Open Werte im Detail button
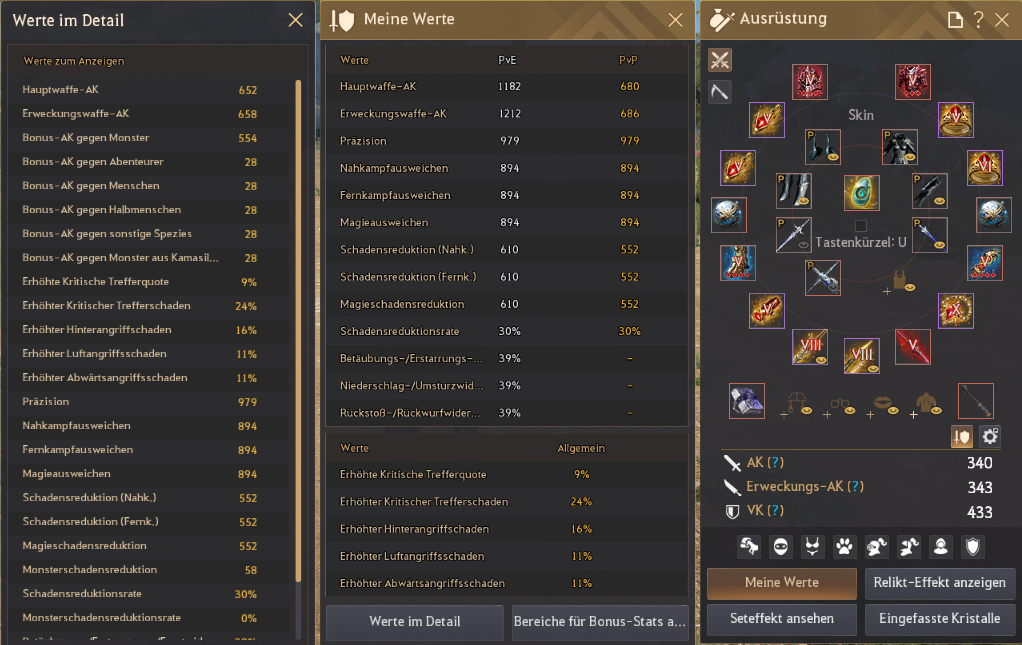Viewport: 1022px width, 645px height. point(414,622)
